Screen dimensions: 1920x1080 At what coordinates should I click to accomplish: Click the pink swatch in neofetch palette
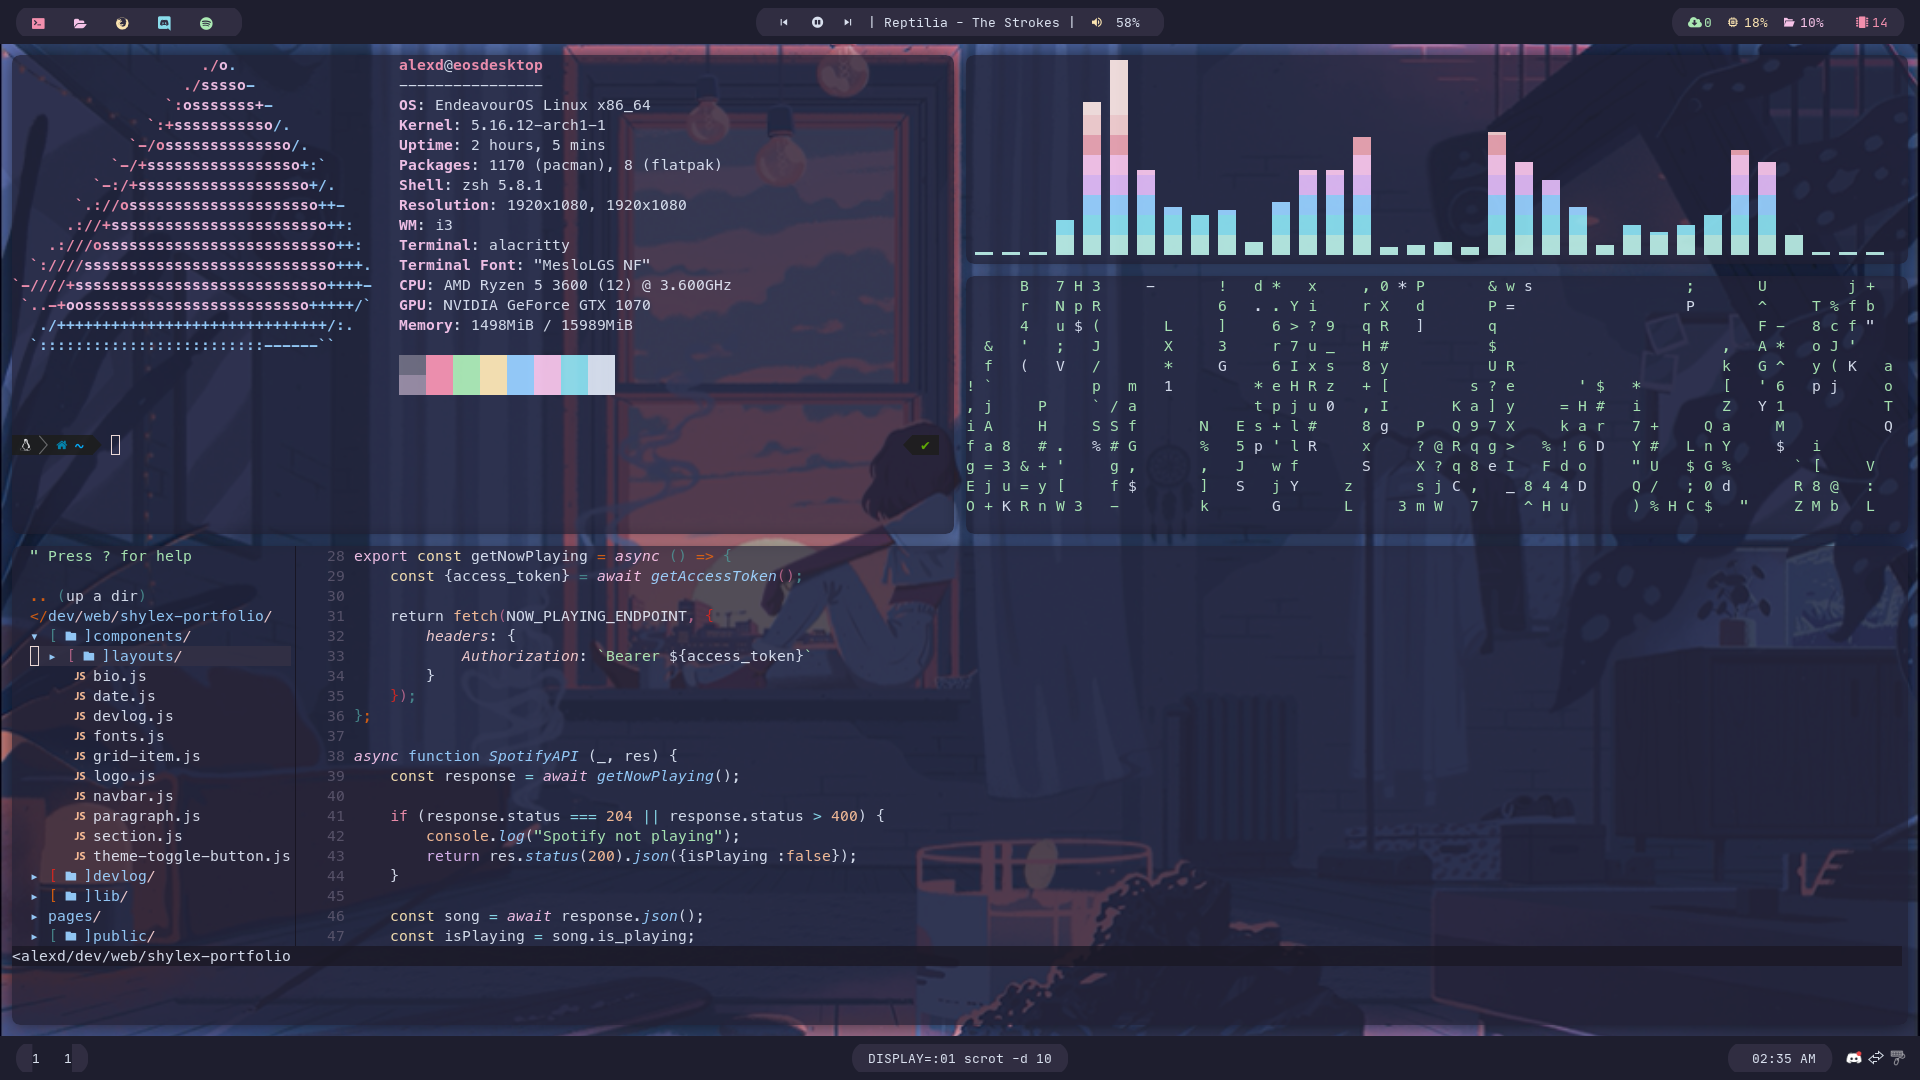pyautogui.click(x=439, y=375)
